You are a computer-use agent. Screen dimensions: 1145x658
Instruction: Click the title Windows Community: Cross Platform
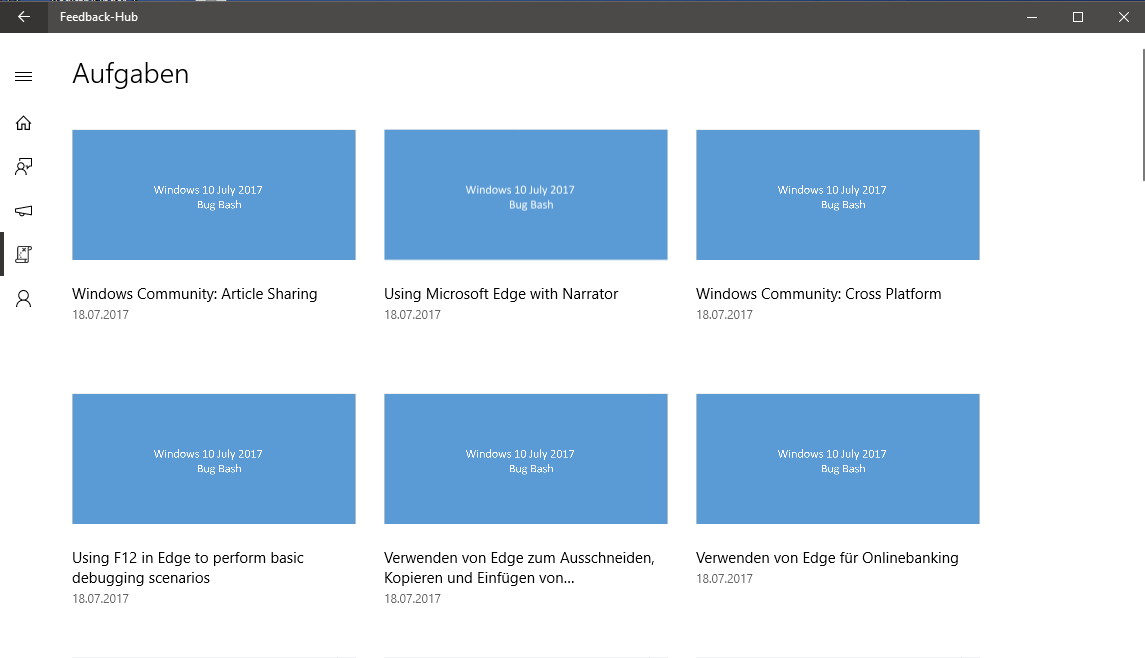819,294
